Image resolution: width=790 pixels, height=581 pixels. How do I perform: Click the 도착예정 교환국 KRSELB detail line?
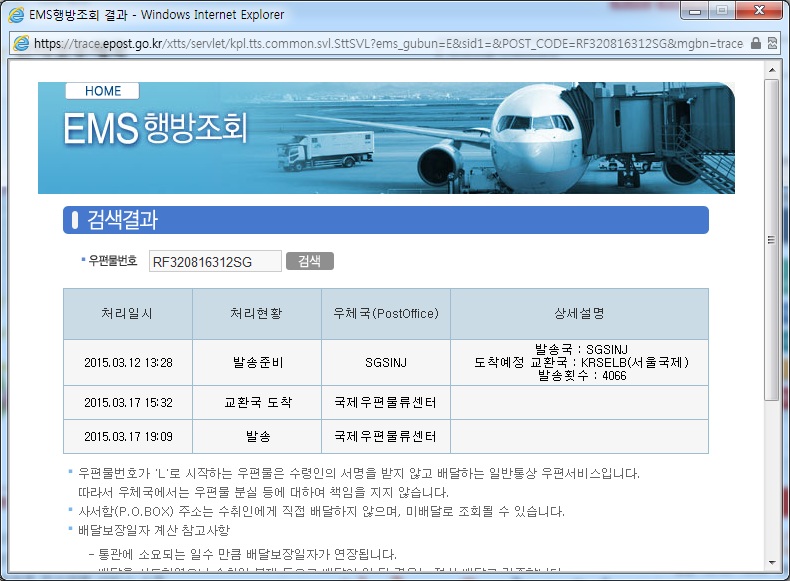pos(581,362)
